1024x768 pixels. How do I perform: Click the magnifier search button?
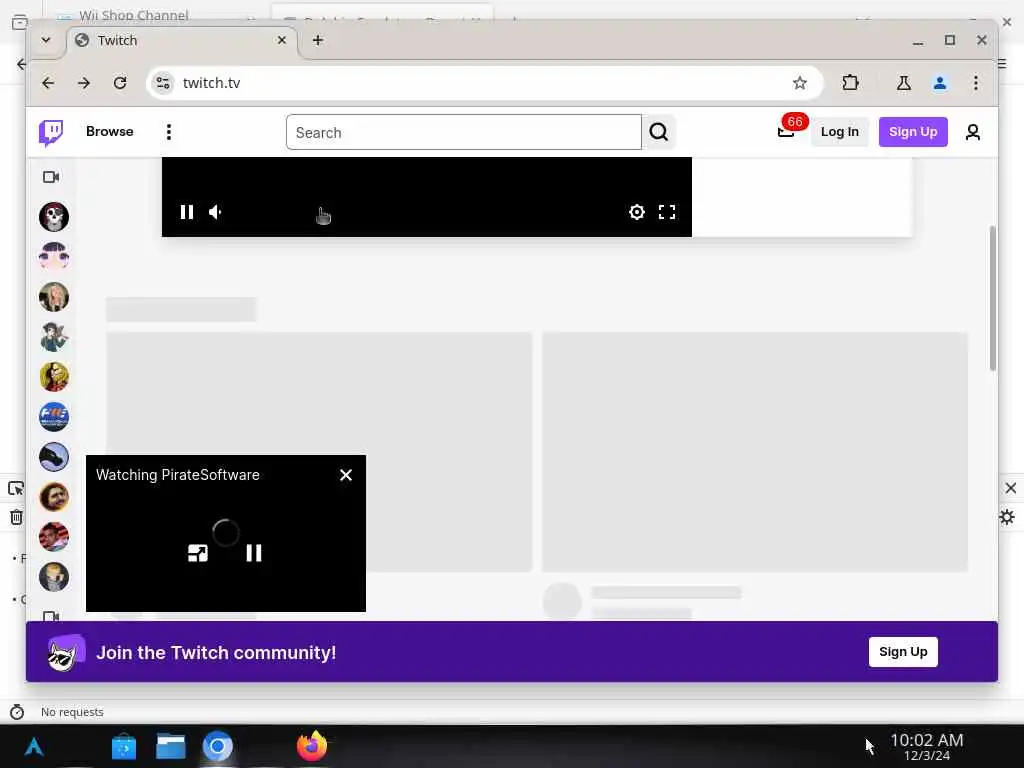point(659,132)
